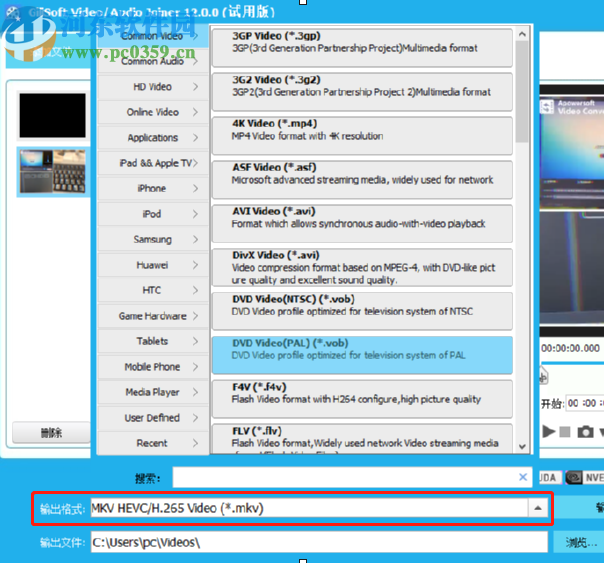
Task: Take a snapshot with the camera icon
Action: pyautogui.click(x=585, y=432)
